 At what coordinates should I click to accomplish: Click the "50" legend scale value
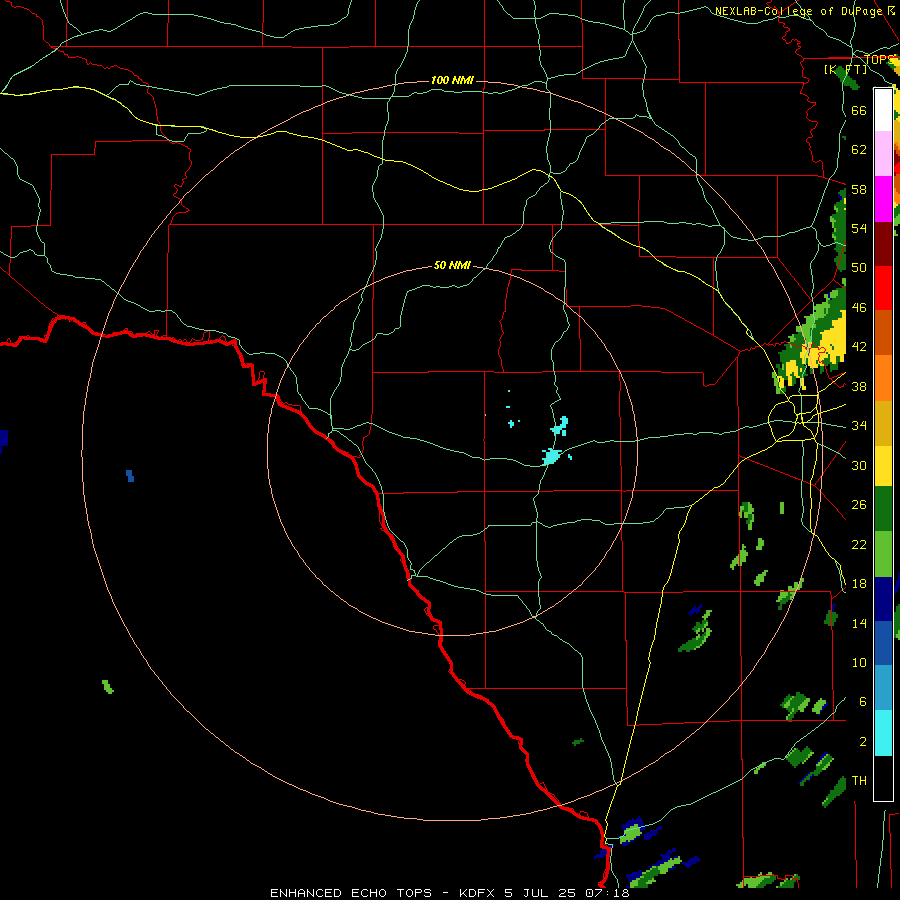point(859,267)
